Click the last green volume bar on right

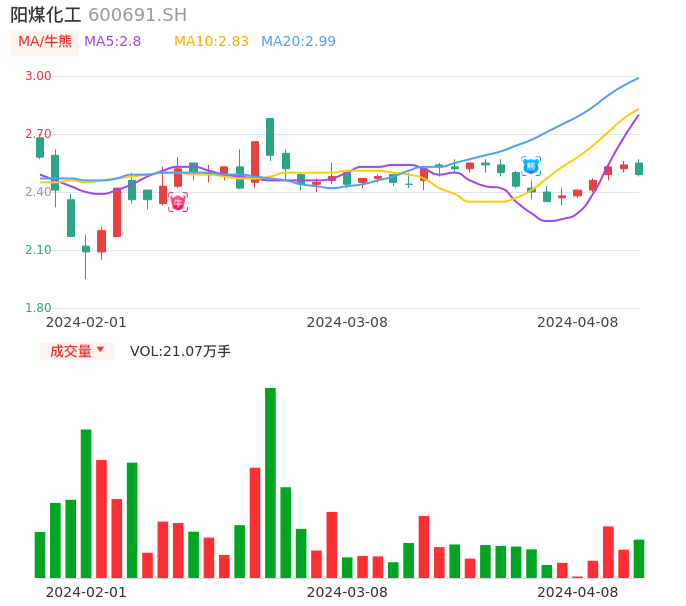[639, 559]
